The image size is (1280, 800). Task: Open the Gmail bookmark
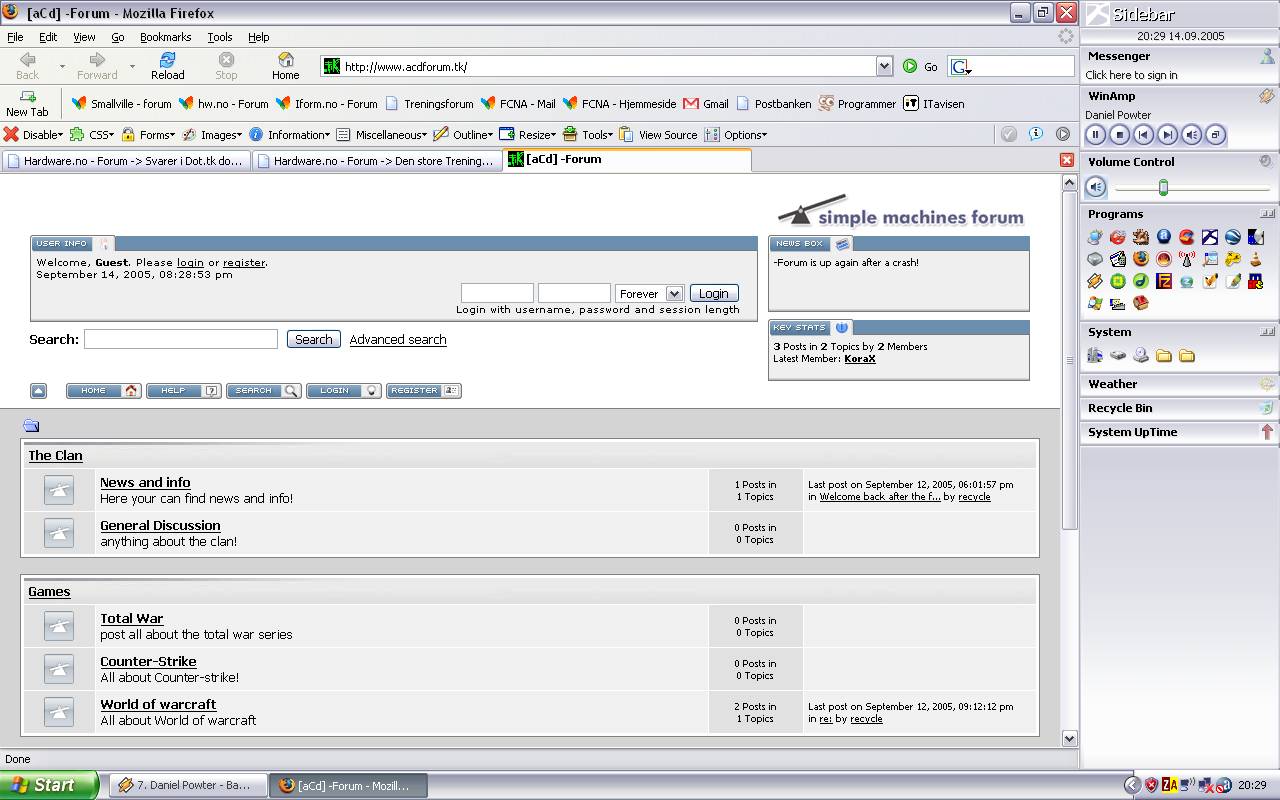pos(706,104)
